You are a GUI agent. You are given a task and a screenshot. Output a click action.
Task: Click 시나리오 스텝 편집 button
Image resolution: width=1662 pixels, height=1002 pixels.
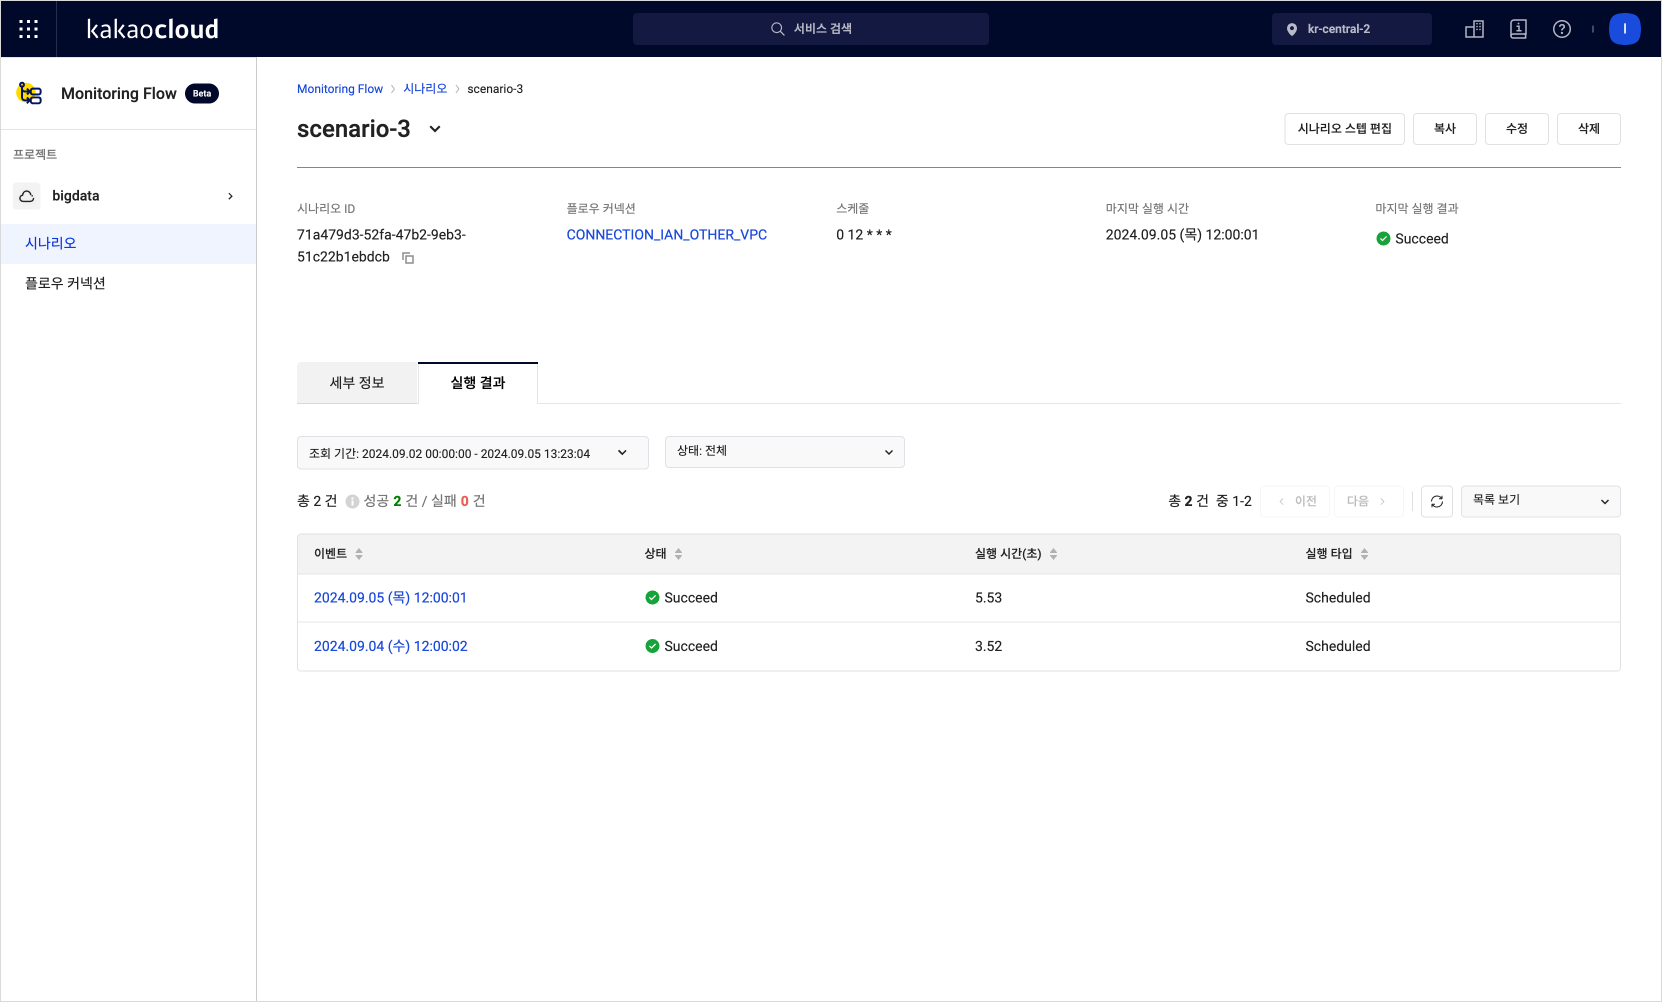tap(1345, 129)
